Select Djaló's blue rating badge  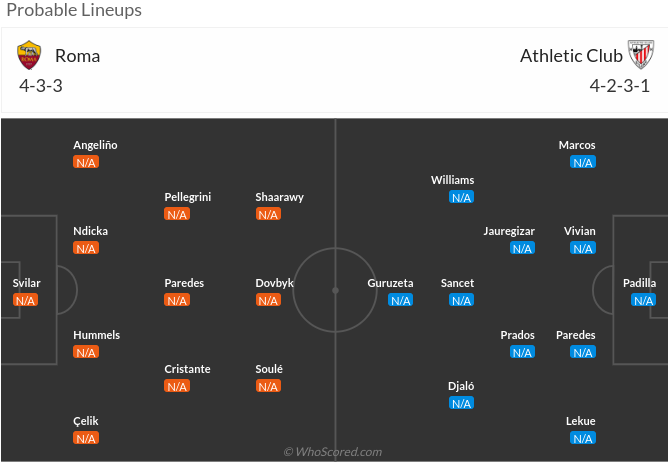[461, 403]
